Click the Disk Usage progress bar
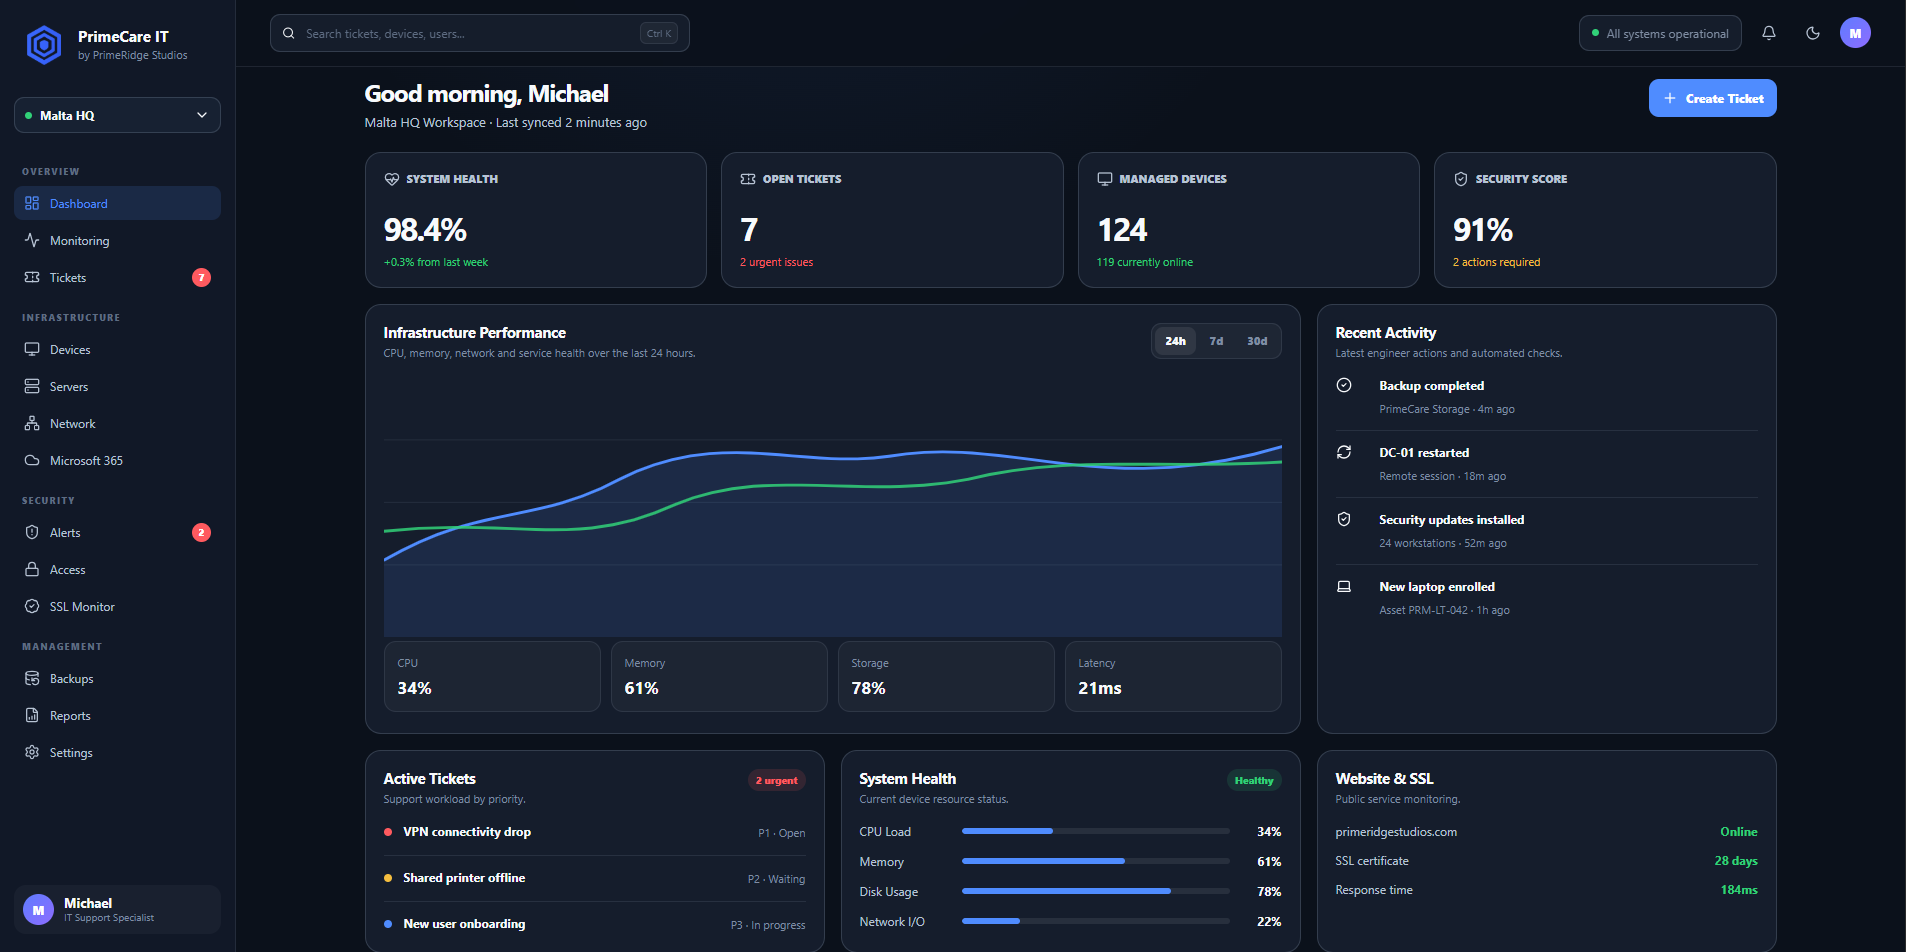This screenshot has height=952, width=1906. 1096,891
